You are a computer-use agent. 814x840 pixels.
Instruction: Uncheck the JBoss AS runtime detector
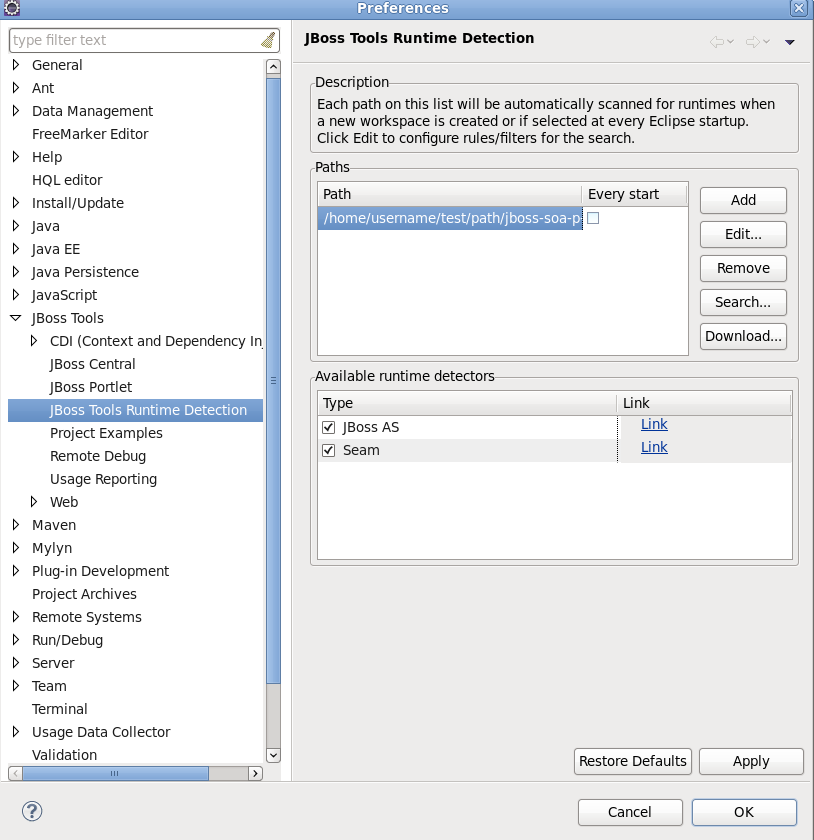point(328,428)
